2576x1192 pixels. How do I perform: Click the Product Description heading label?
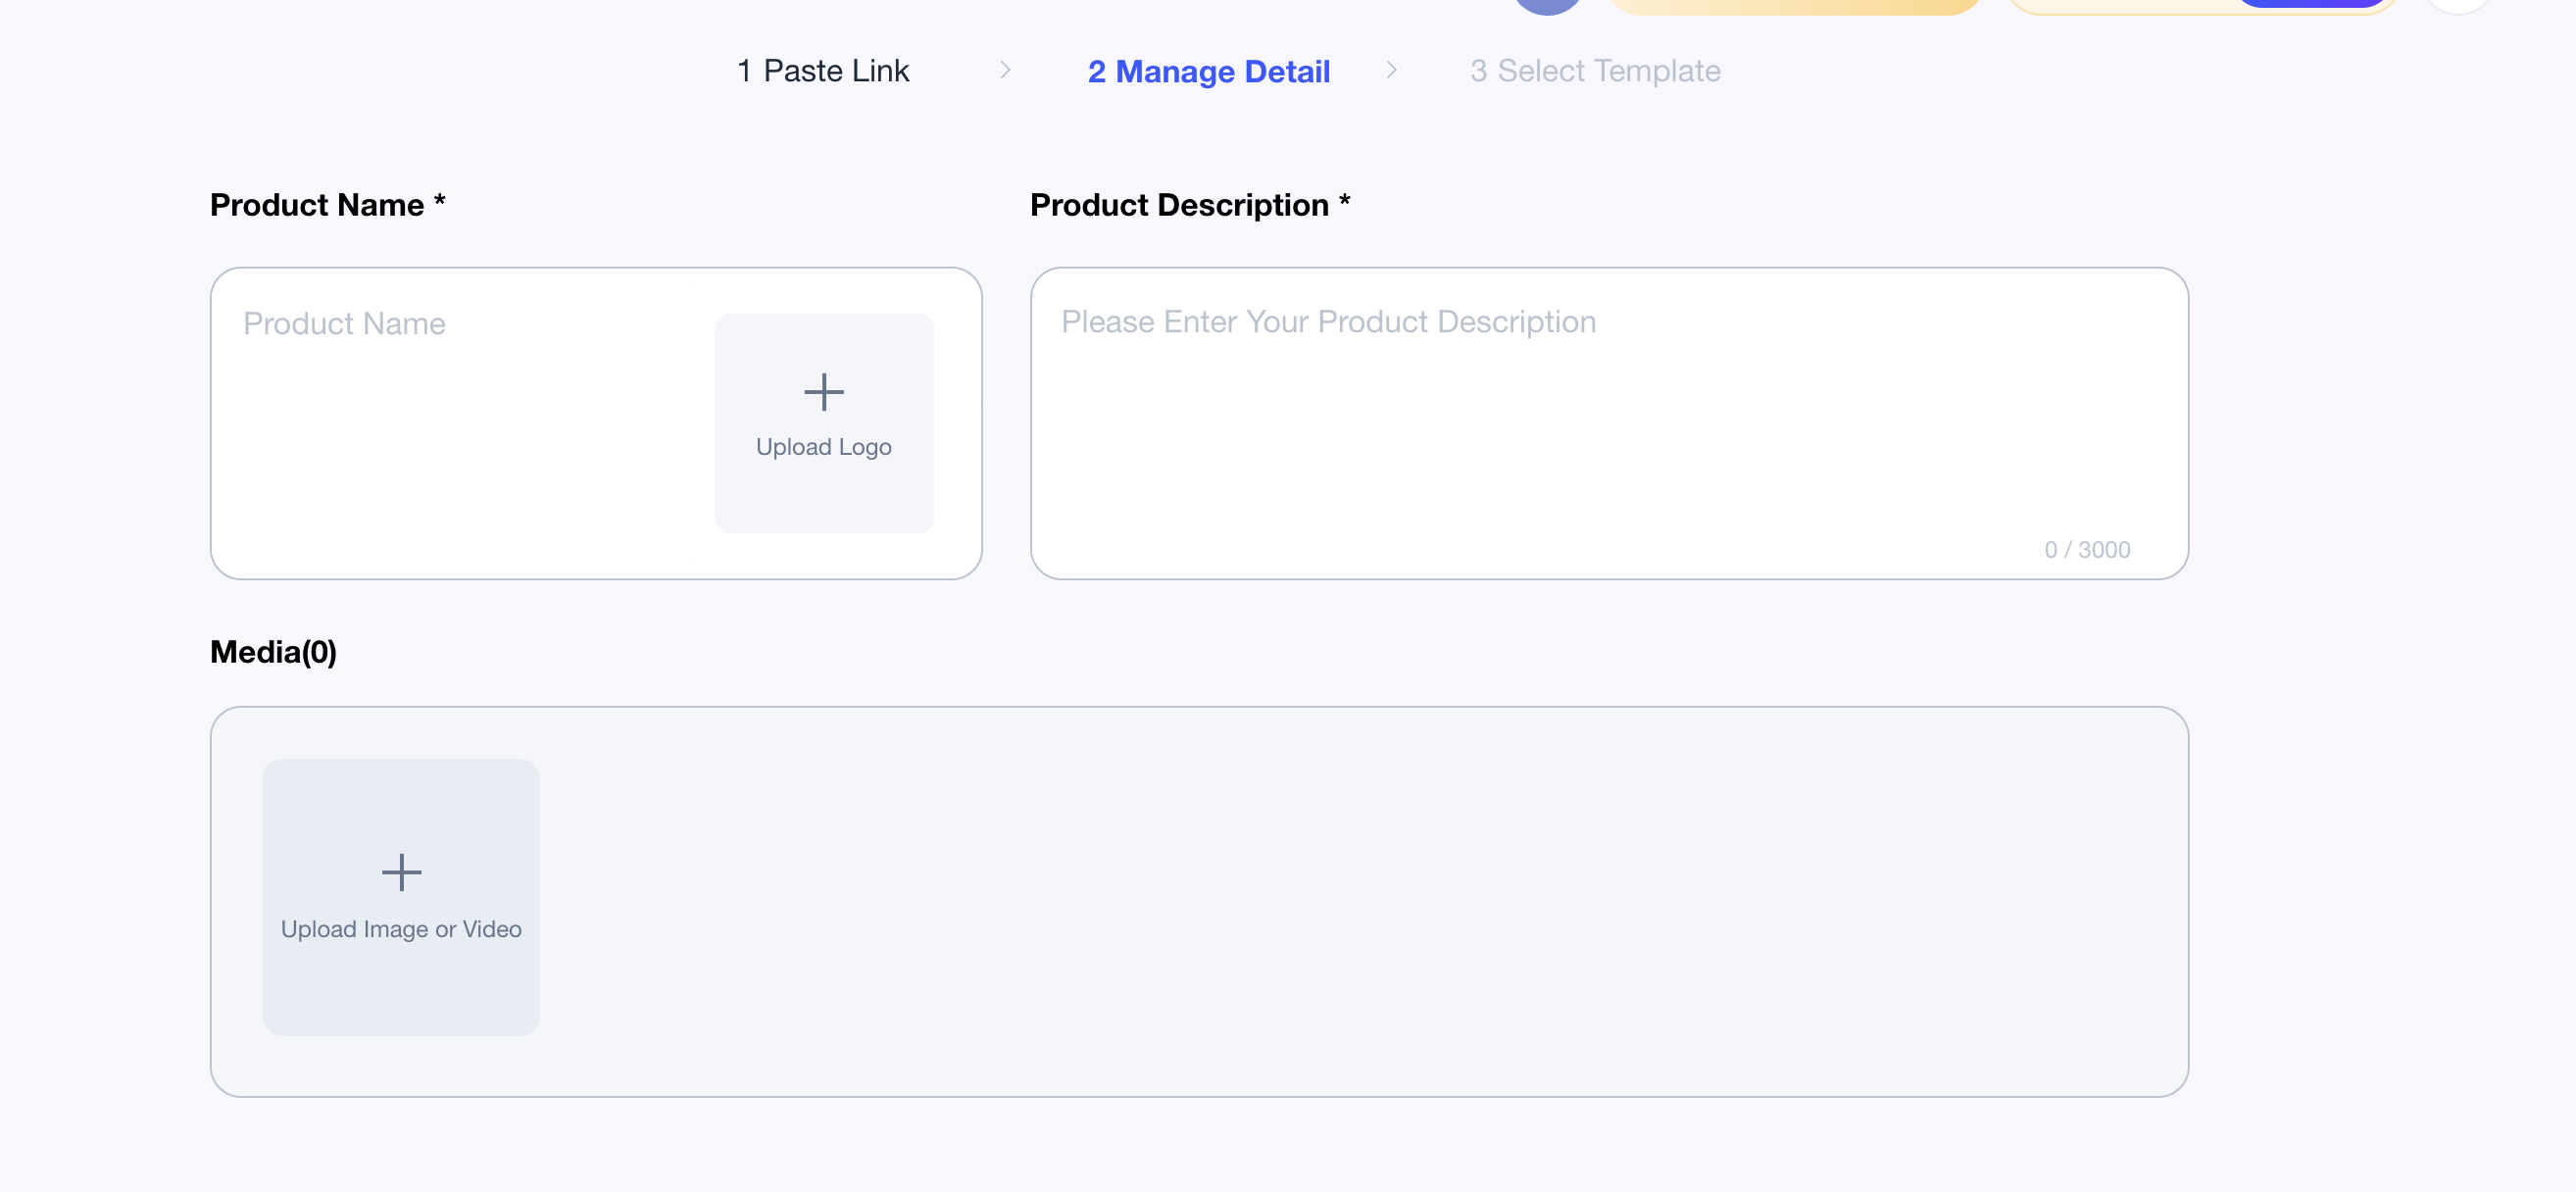(x=1190, y=205)
